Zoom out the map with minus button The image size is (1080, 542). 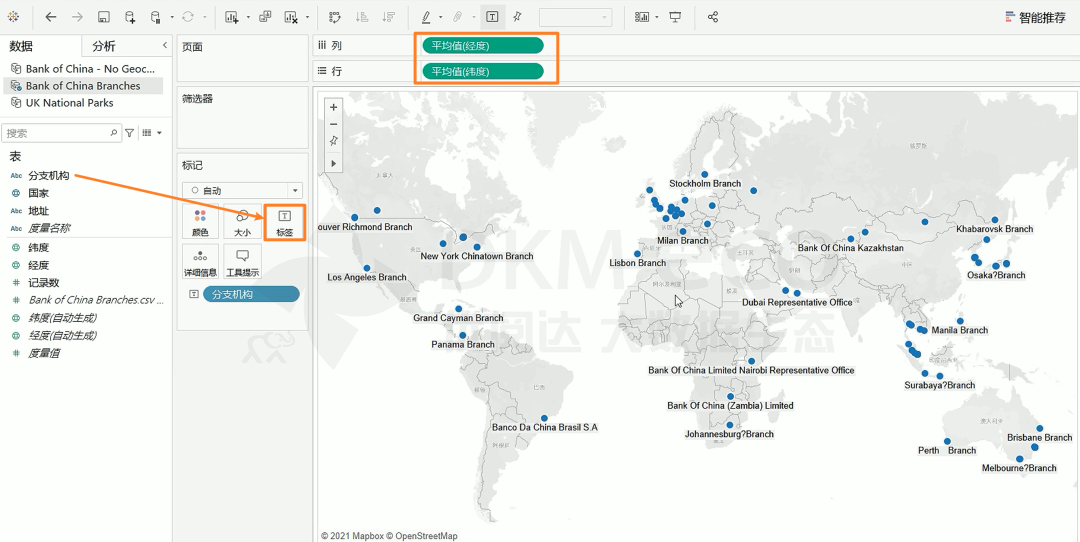[x=333, y=124]
